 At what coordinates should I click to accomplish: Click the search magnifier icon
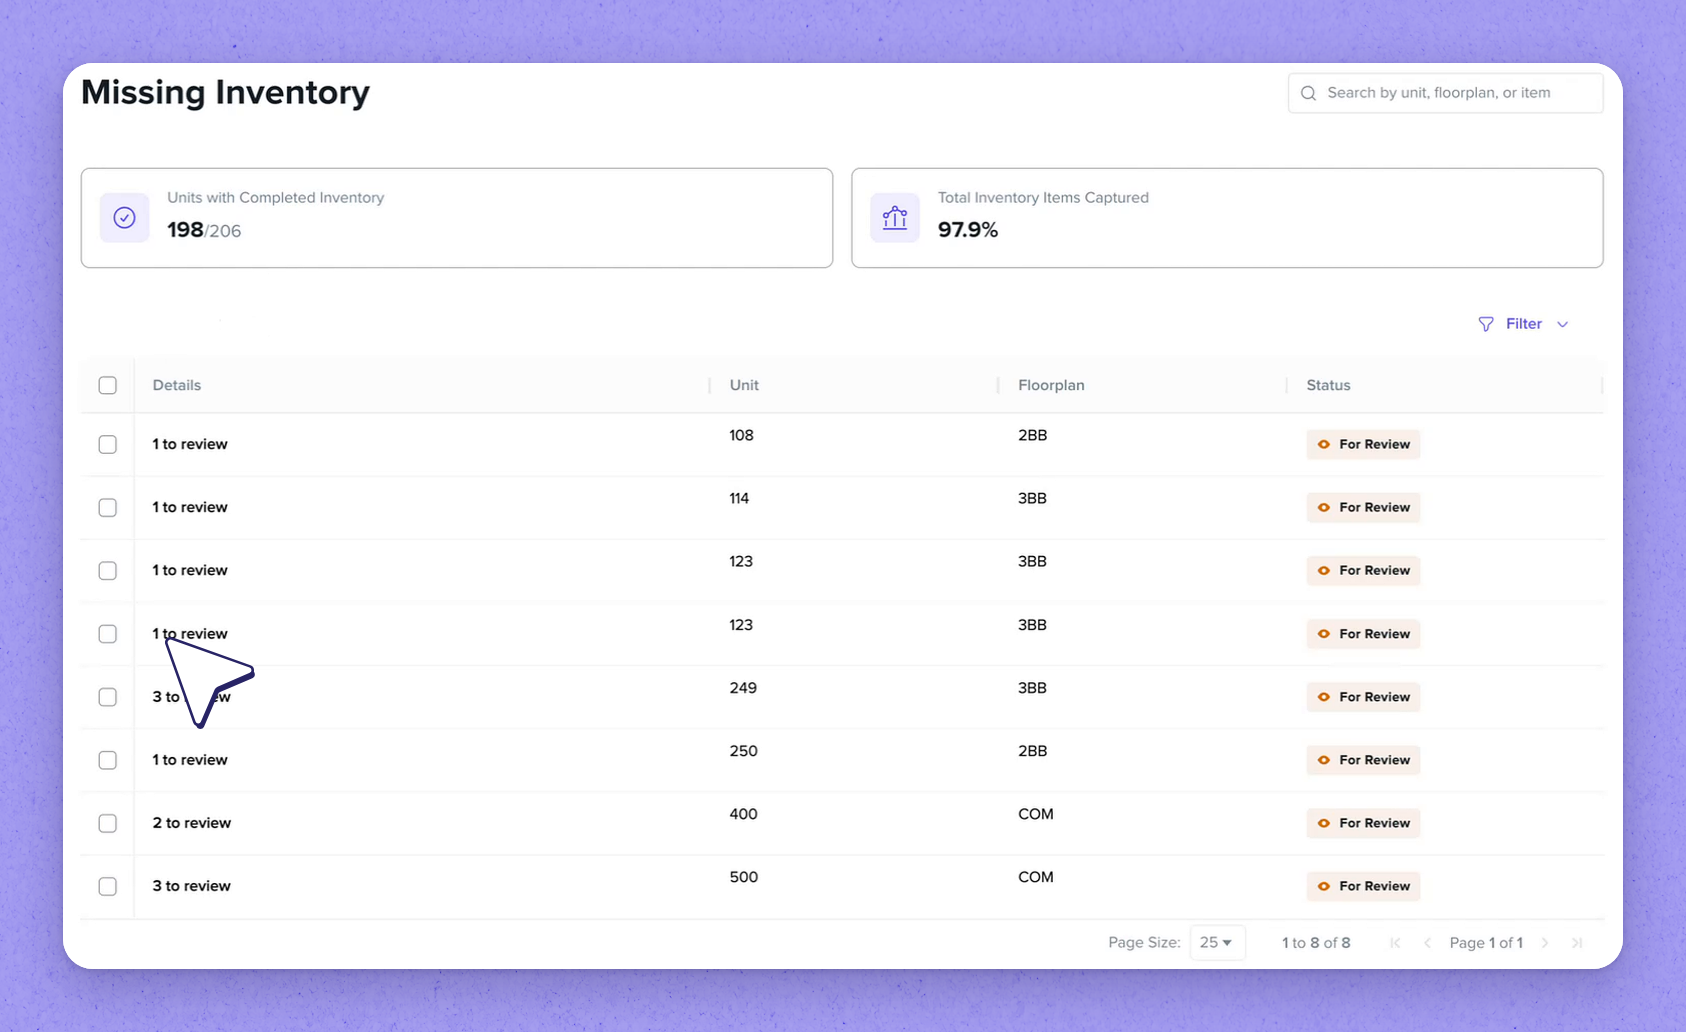(x=1308, y=93)
